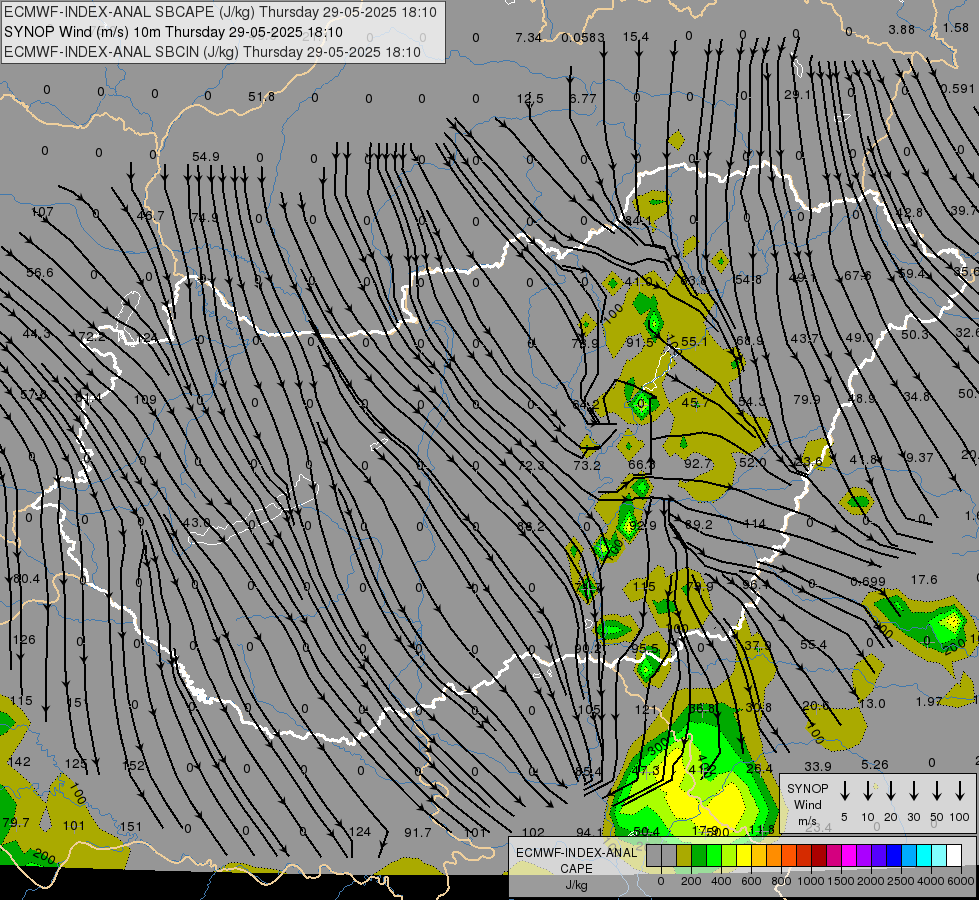Select the SYNOP Wind 10m title line
The height and width of the screenshot is (900, 979).
[x=173, y=32]
